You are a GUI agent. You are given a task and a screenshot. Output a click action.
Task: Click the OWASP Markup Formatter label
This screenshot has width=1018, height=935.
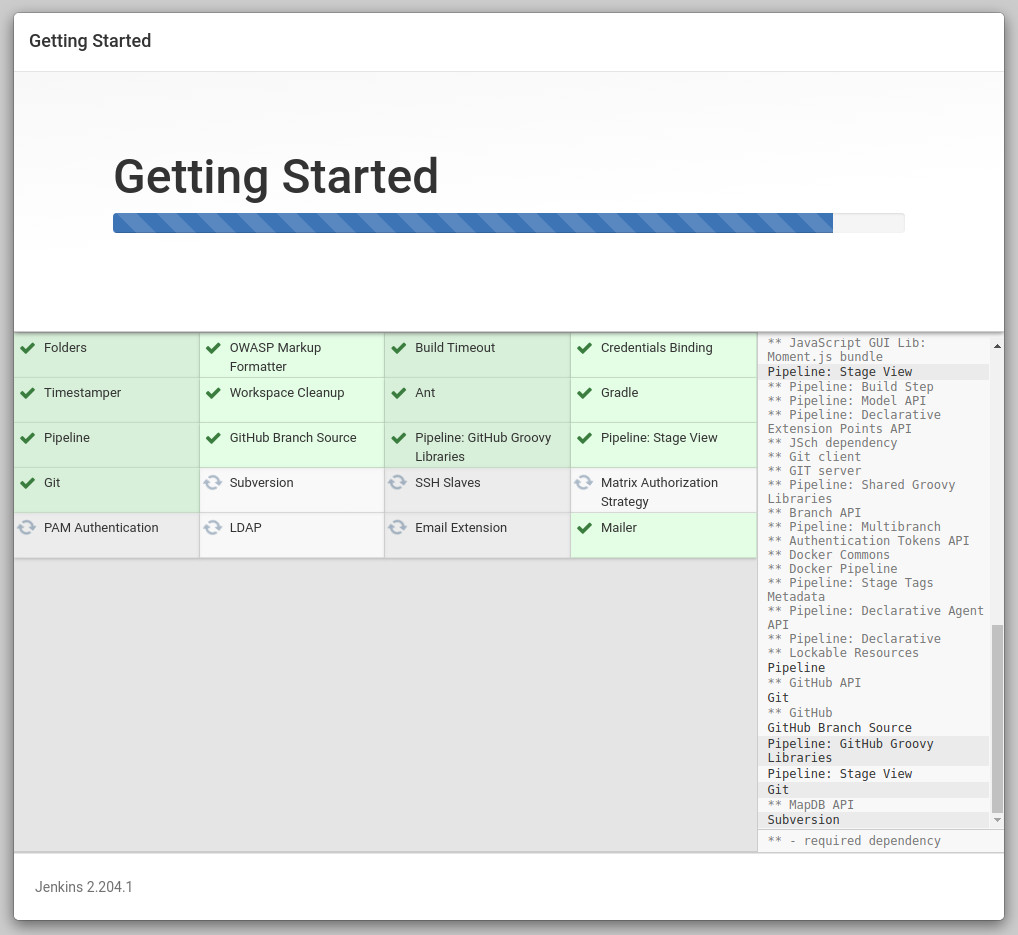tap(275, 357)
